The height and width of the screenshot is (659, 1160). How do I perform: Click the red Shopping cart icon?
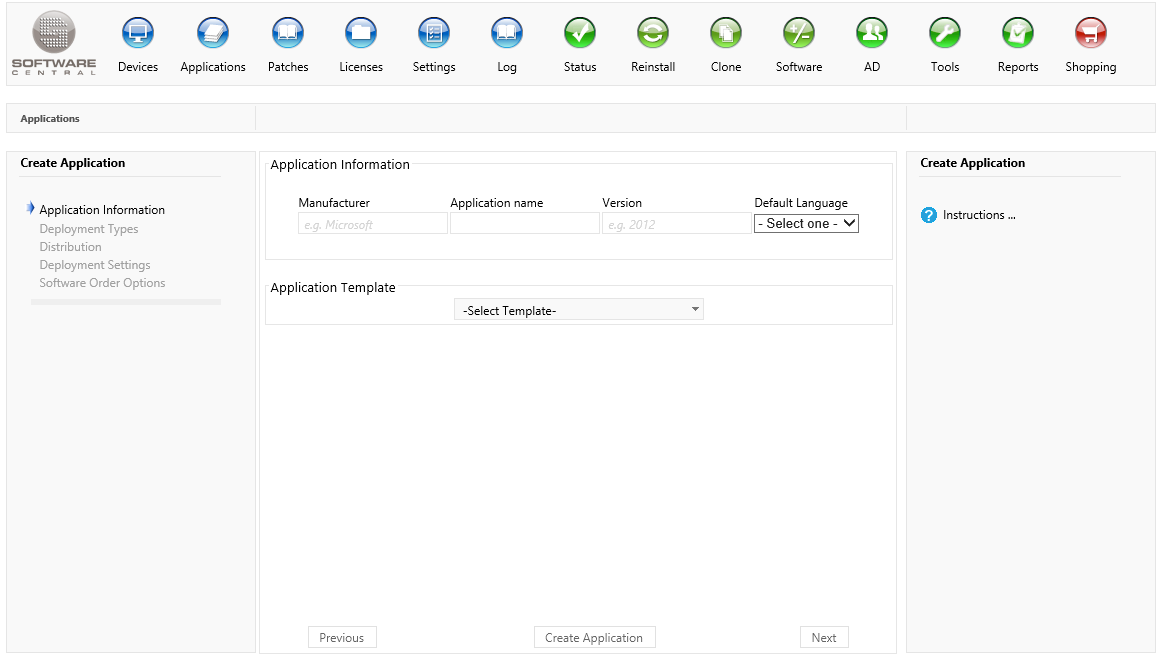coord(1090,34)
